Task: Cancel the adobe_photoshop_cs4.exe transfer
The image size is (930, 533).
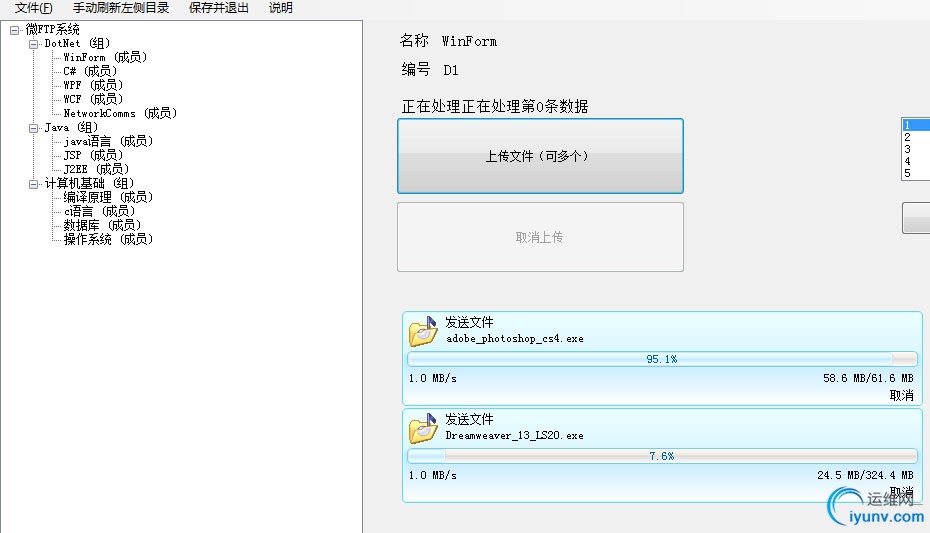Action: coord(902,395)
